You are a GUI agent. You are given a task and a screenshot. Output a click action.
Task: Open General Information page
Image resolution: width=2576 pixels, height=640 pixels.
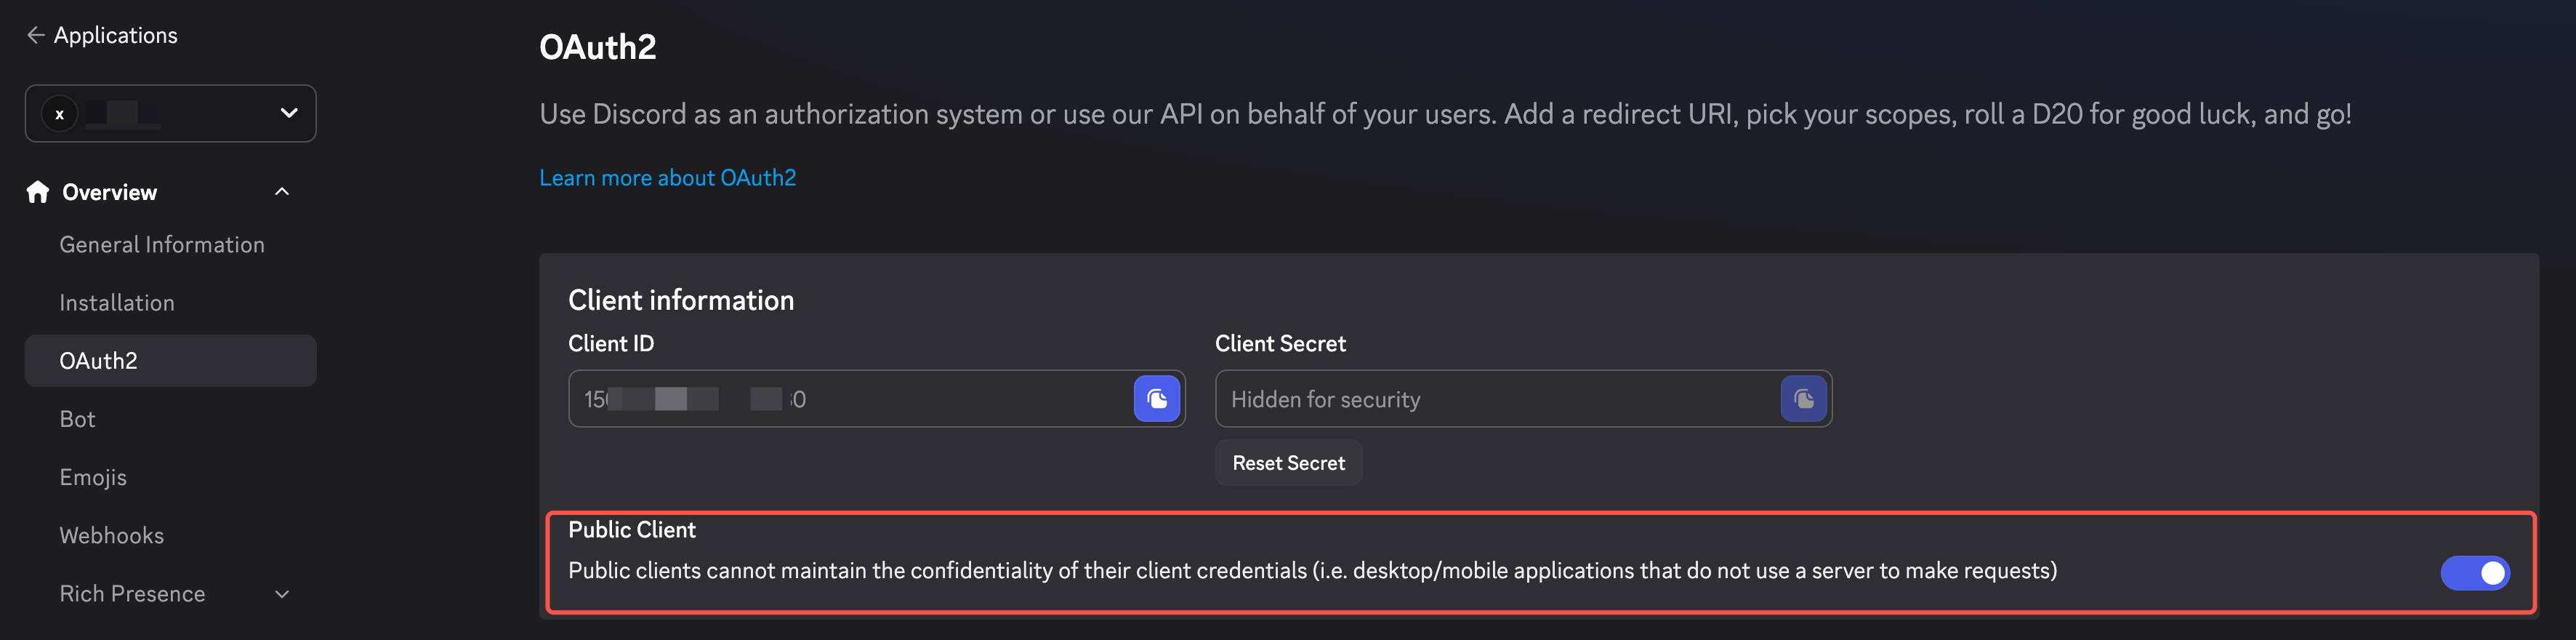click(162, 245)
